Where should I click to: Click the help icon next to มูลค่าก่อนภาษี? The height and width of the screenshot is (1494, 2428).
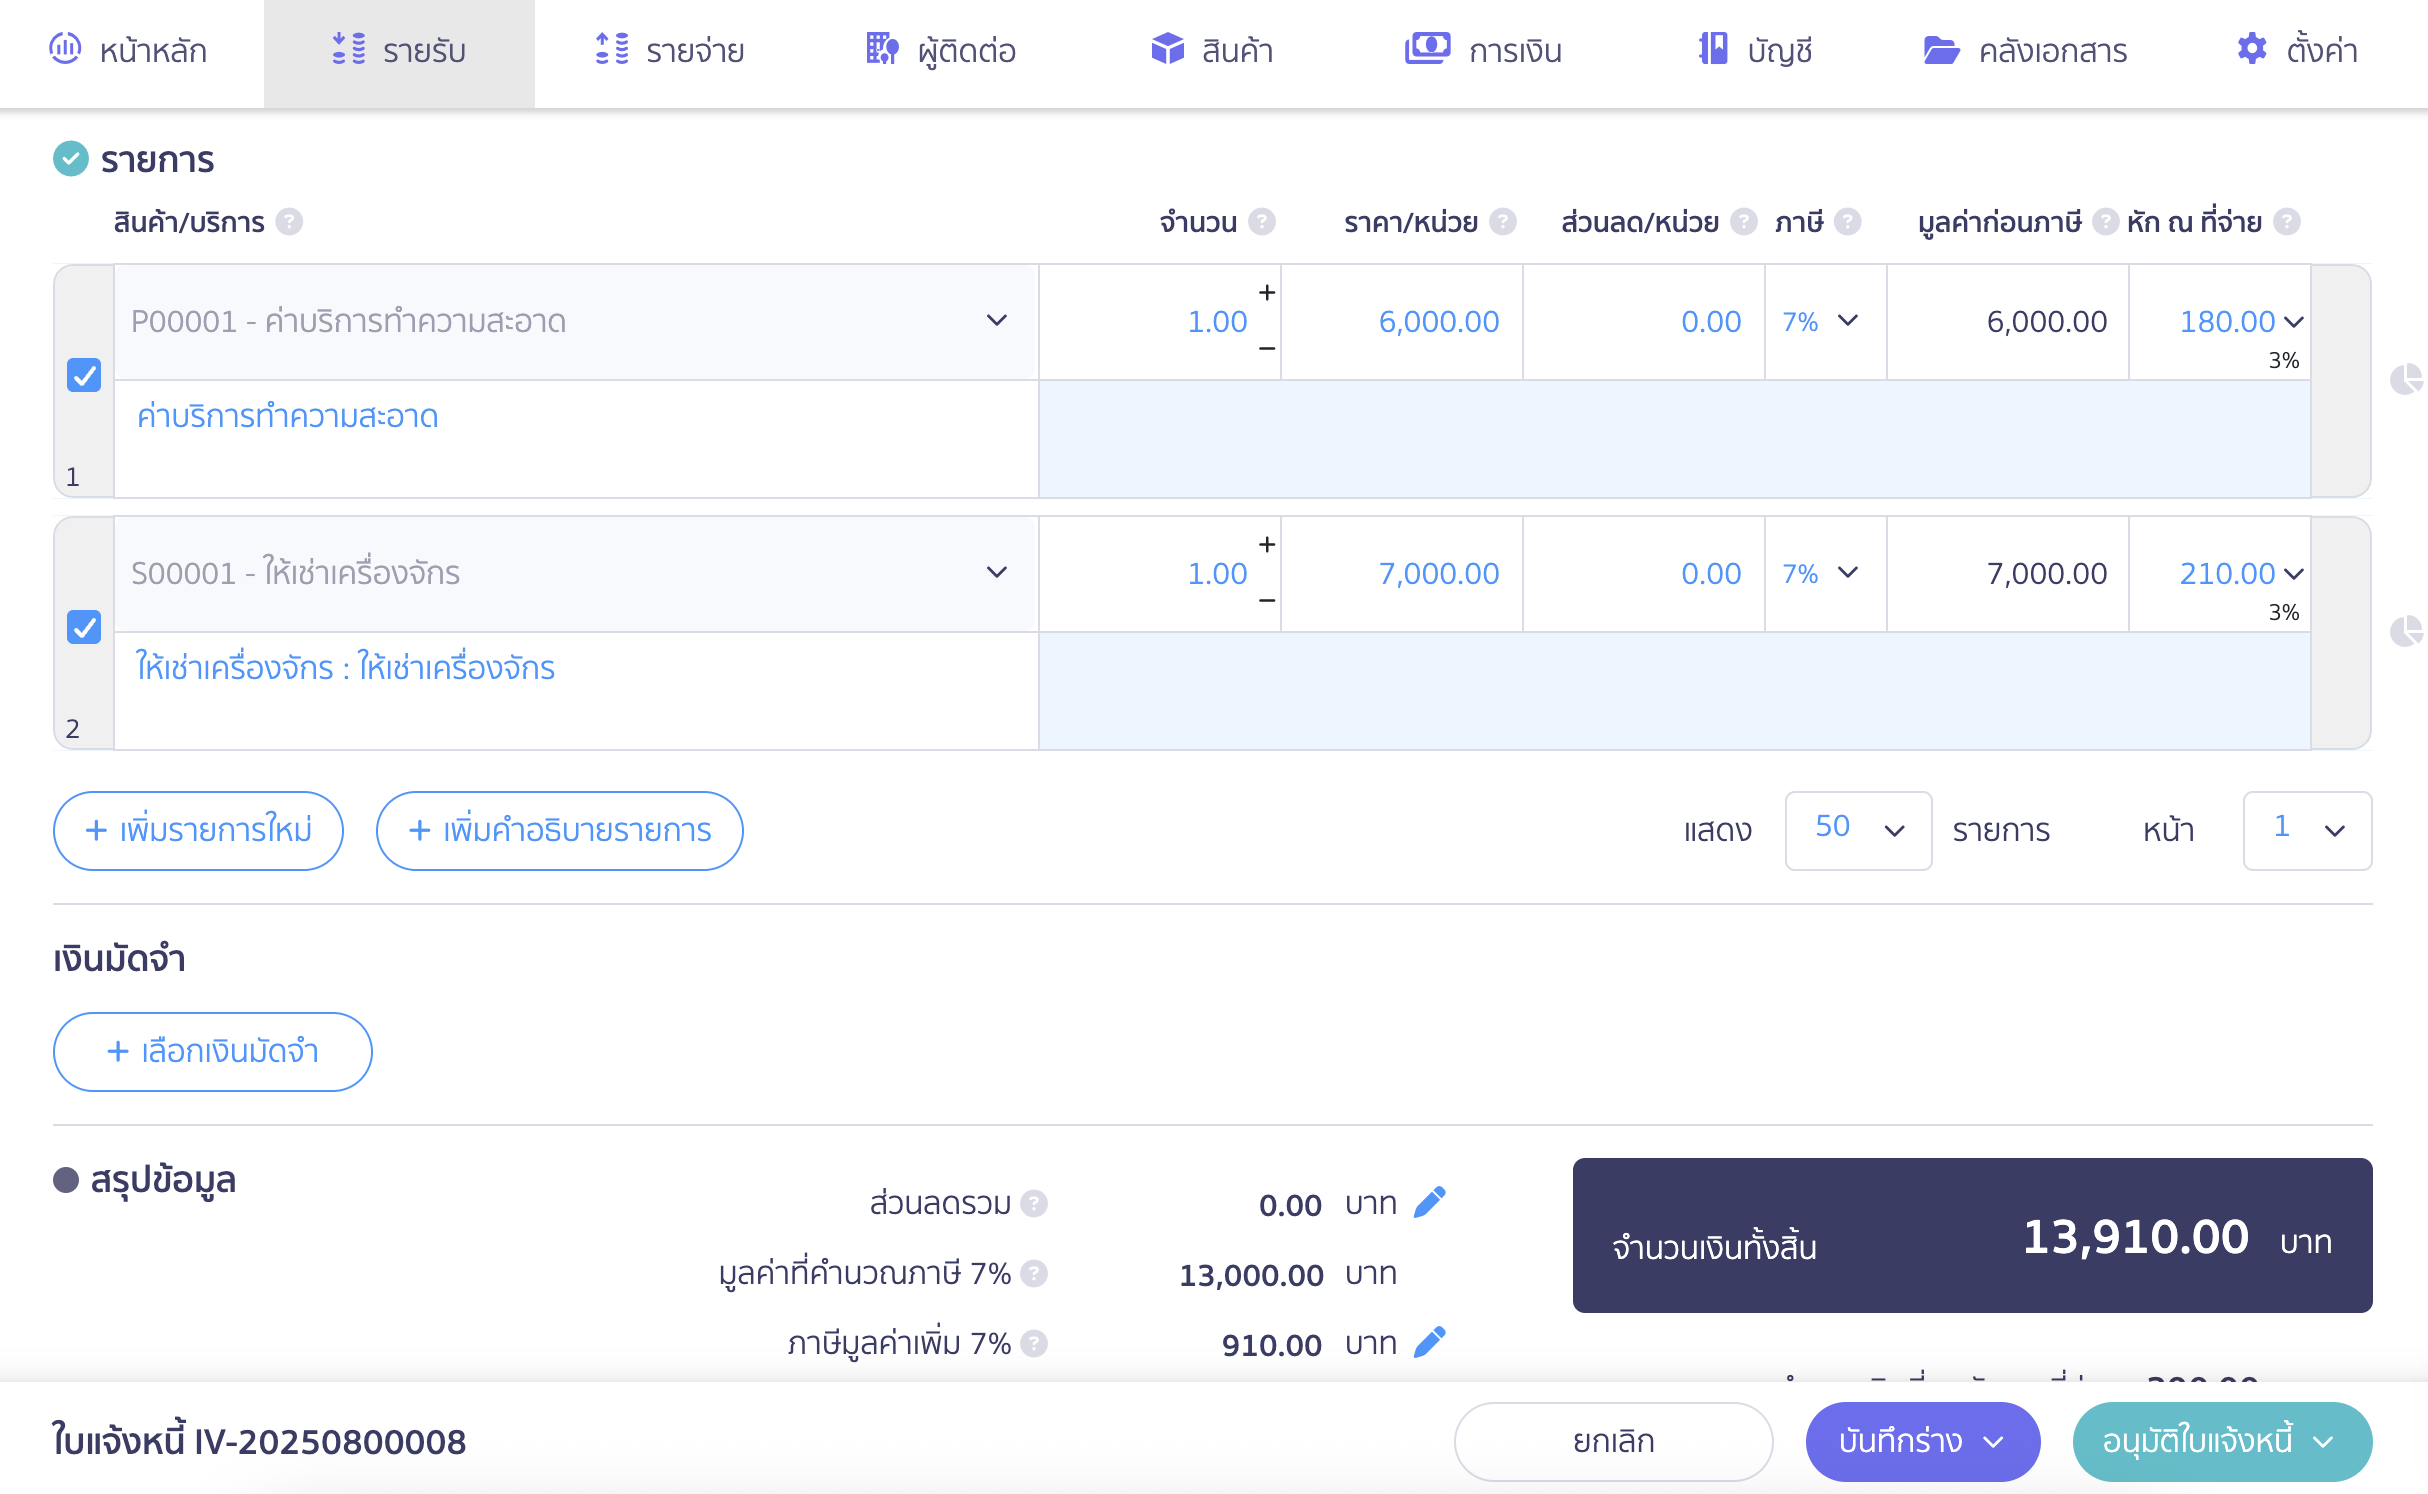click(x=2105, y=222)
